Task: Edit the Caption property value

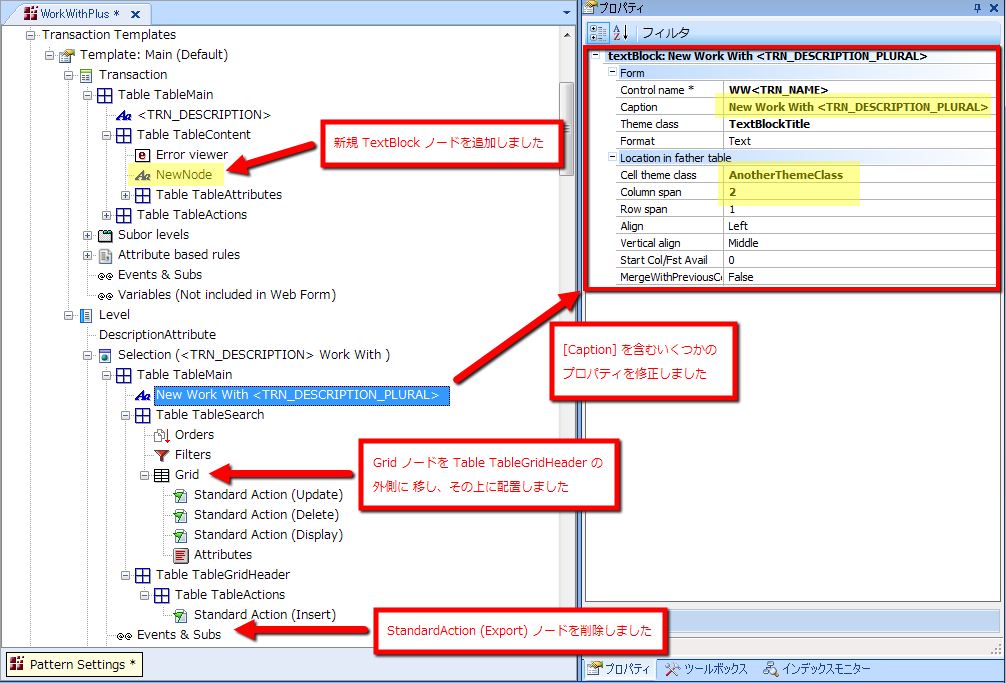Action: point(858,107)
